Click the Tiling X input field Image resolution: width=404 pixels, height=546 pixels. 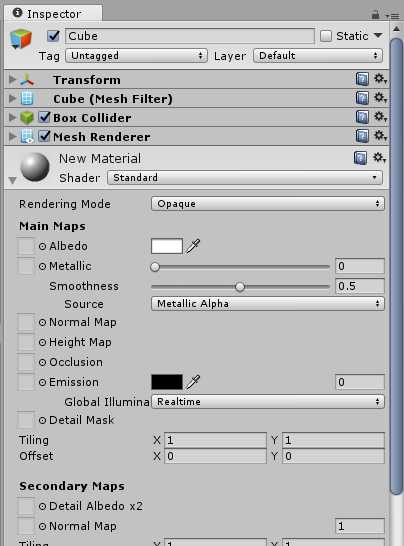coord(215,440)
